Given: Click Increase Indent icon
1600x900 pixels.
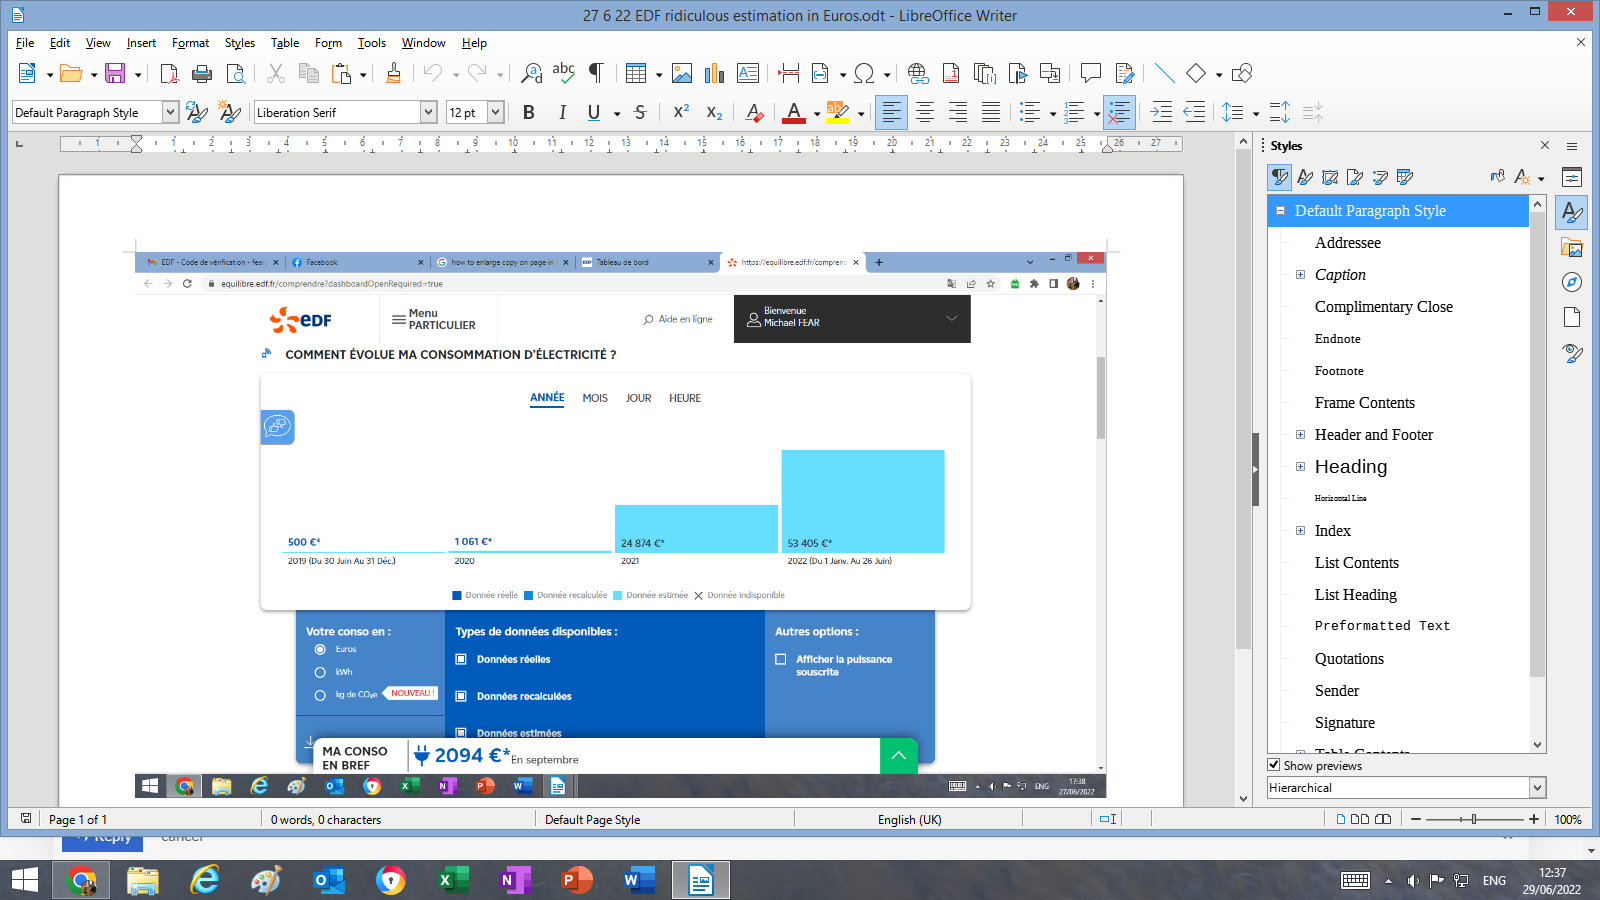Looking at the screenshot, I should click(x=1162, y=112).
